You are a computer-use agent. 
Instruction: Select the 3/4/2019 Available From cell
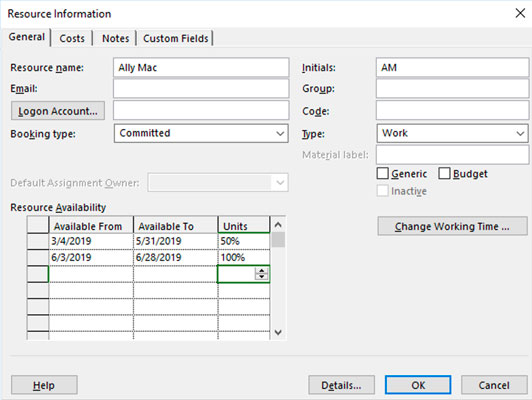click(91, 241)
